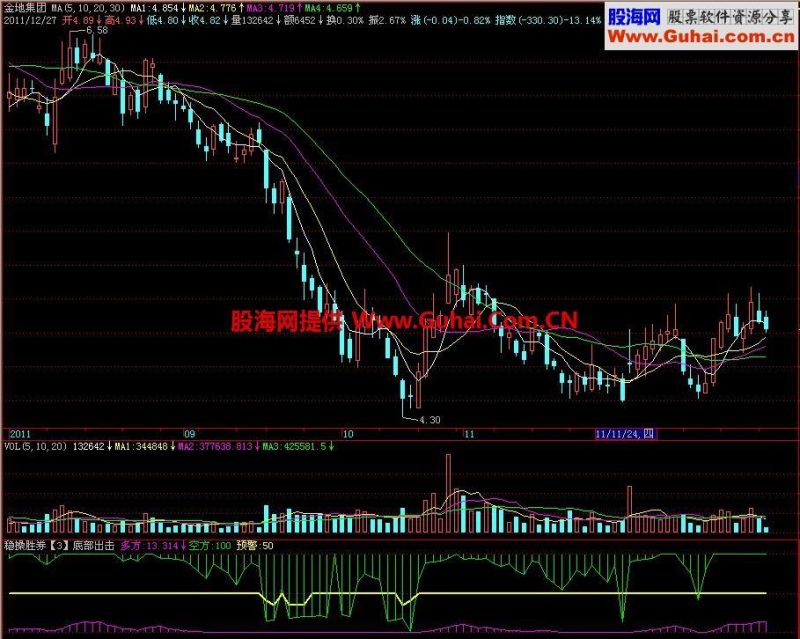This screenshot has height=639, width=800.
Task: Select the MA(5,10,20,30) indicator parameters label
Action: 88,8
